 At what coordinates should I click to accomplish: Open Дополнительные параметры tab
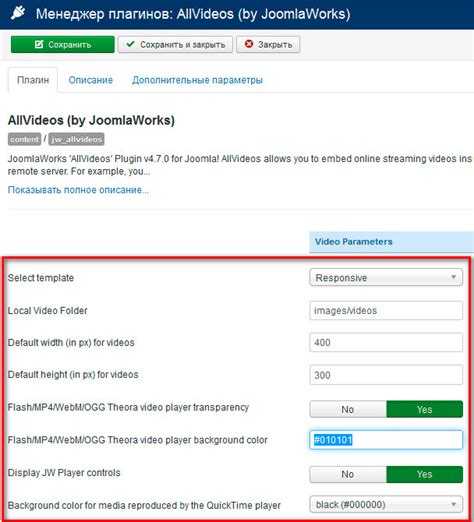coord(197,80)
